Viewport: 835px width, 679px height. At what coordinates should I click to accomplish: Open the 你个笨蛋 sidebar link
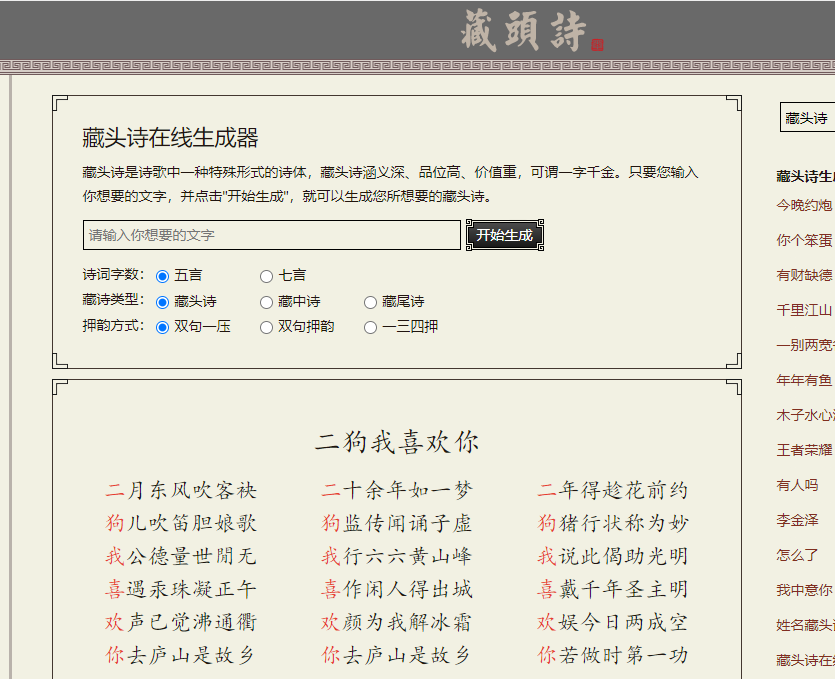pyautogui.click(x=804, y=240)
